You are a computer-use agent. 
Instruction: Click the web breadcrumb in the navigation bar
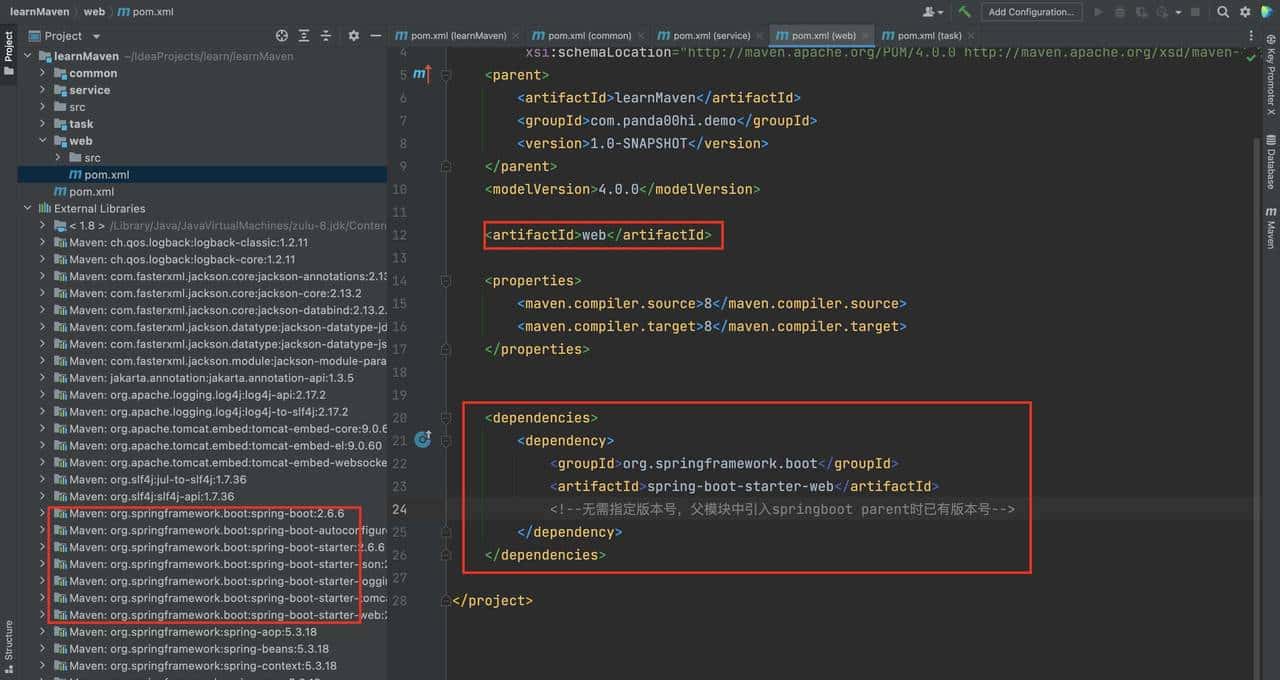(96, 12)
